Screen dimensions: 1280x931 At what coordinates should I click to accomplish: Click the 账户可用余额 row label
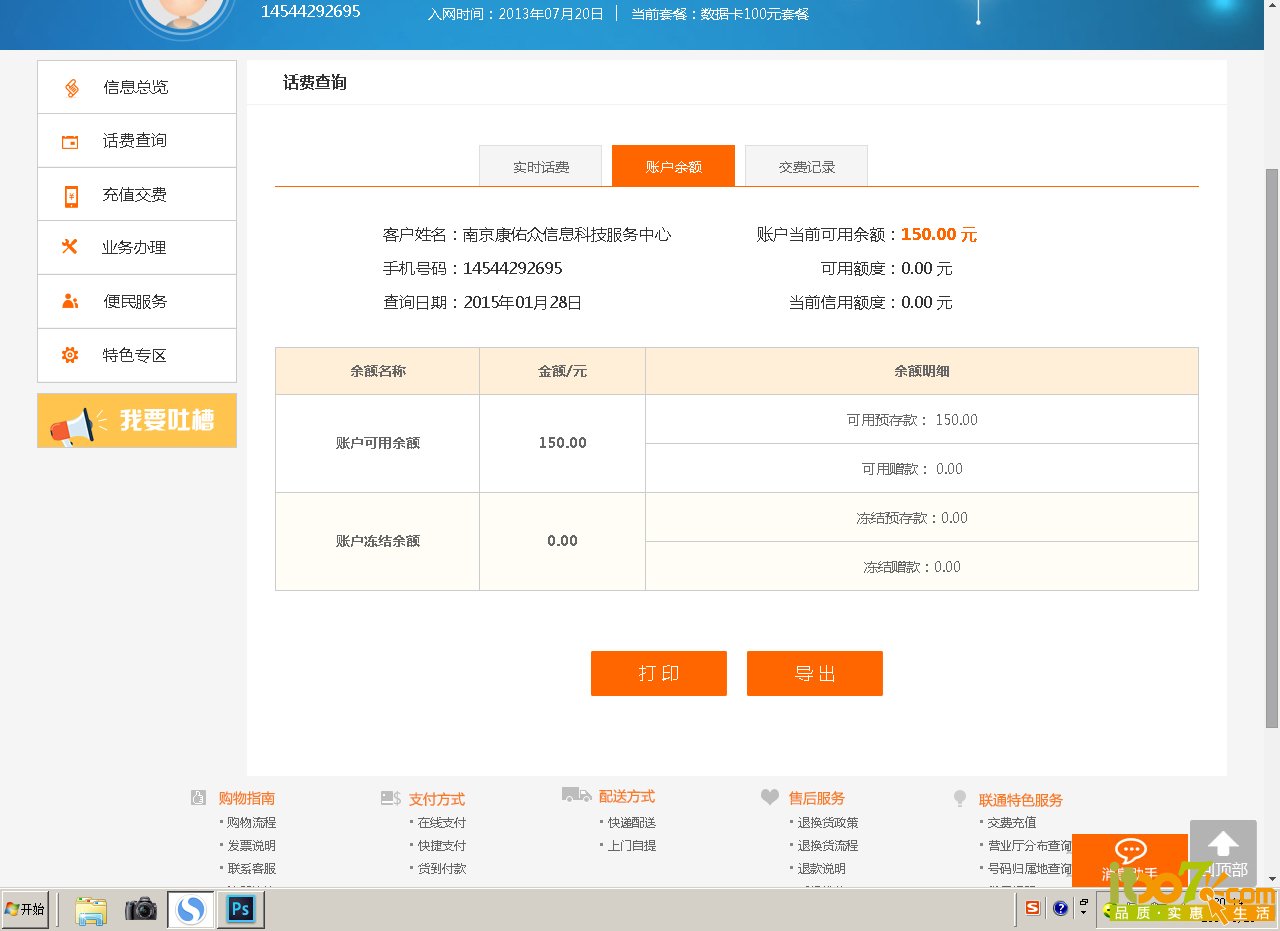click(378, 443)
